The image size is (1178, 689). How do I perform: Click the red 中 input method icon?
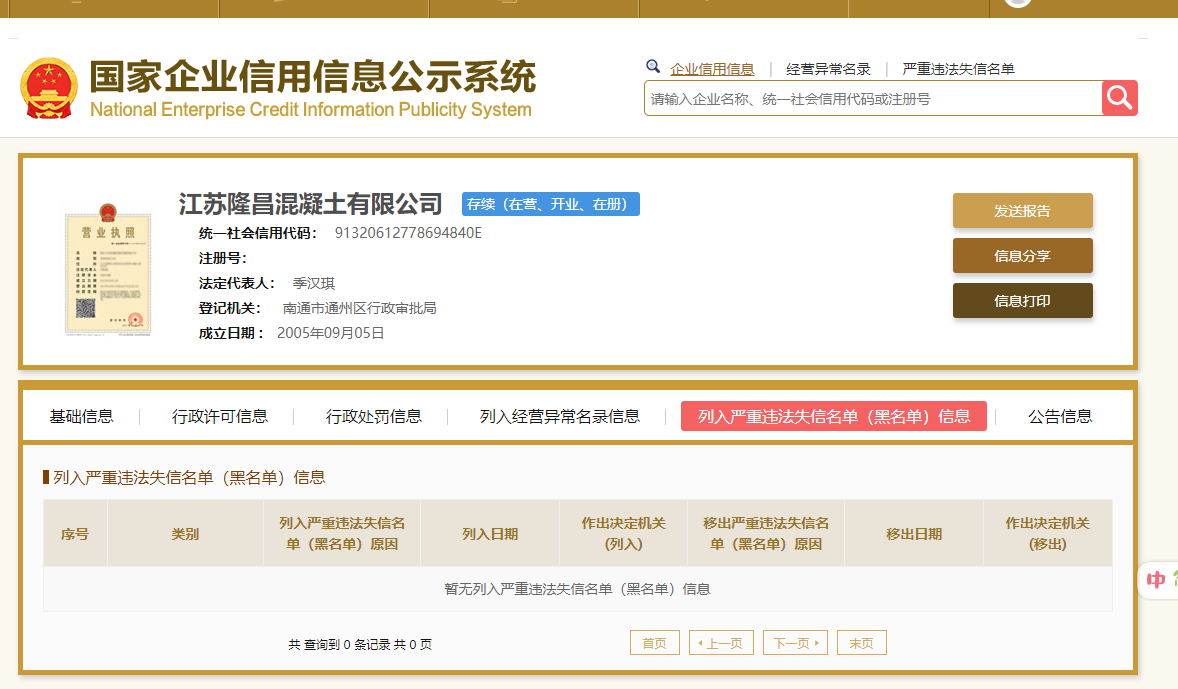pos(1156,580)
